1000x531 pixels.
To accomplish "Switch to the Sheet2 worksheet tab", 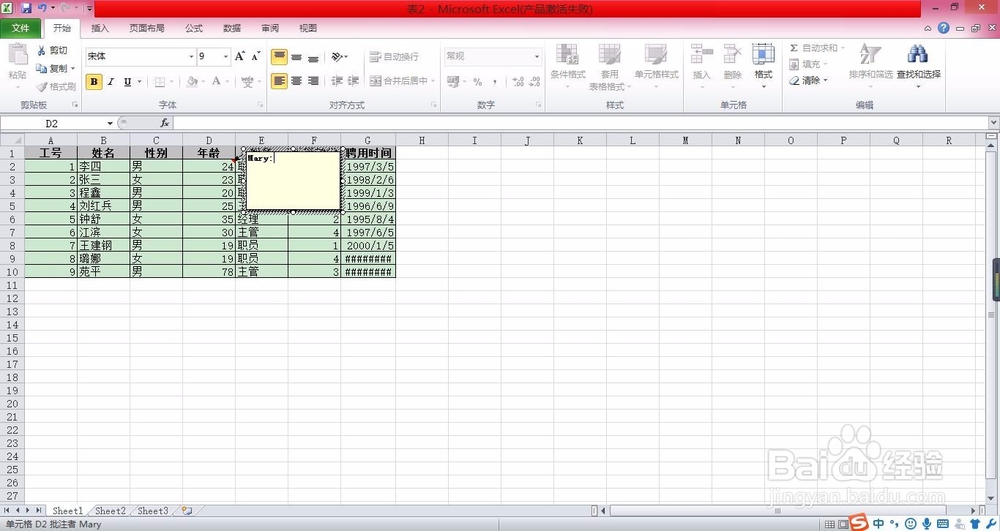I will pos(110,511).
